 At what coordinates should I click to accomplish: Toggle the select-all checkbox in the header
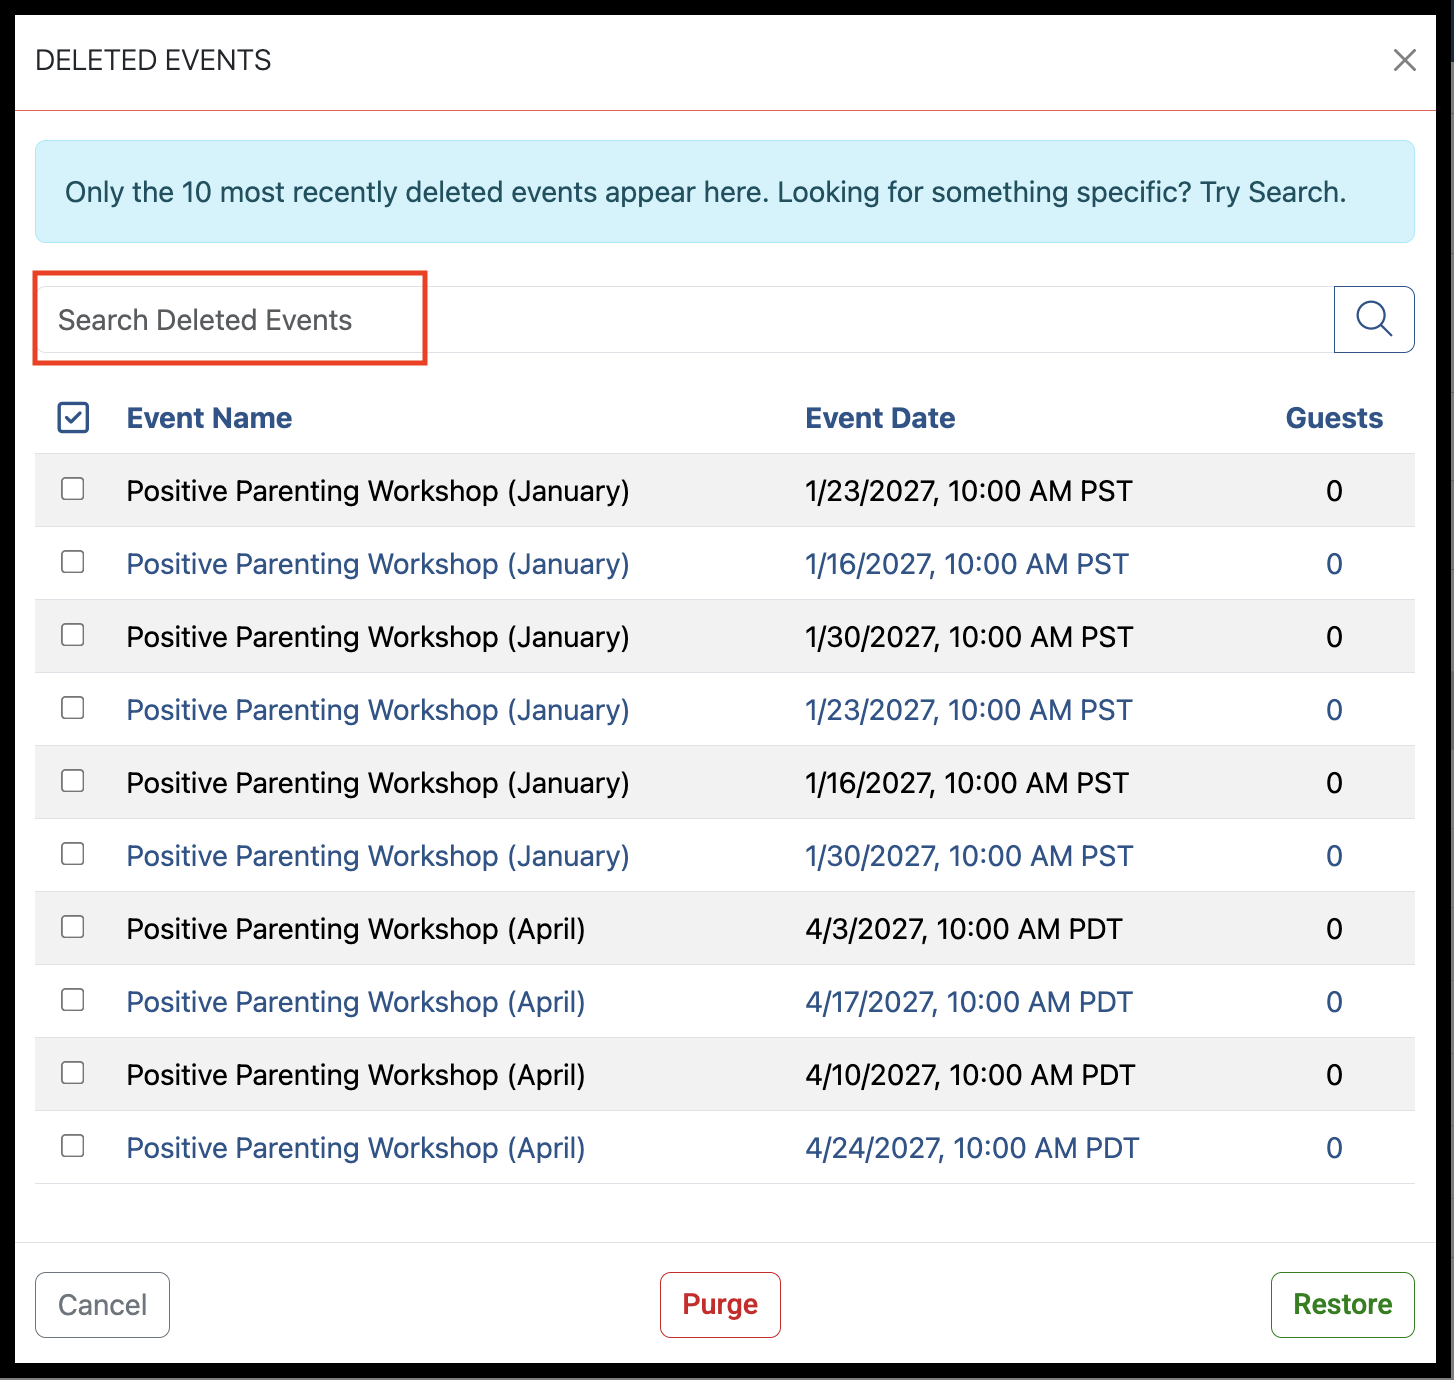[x=73, y=418]
